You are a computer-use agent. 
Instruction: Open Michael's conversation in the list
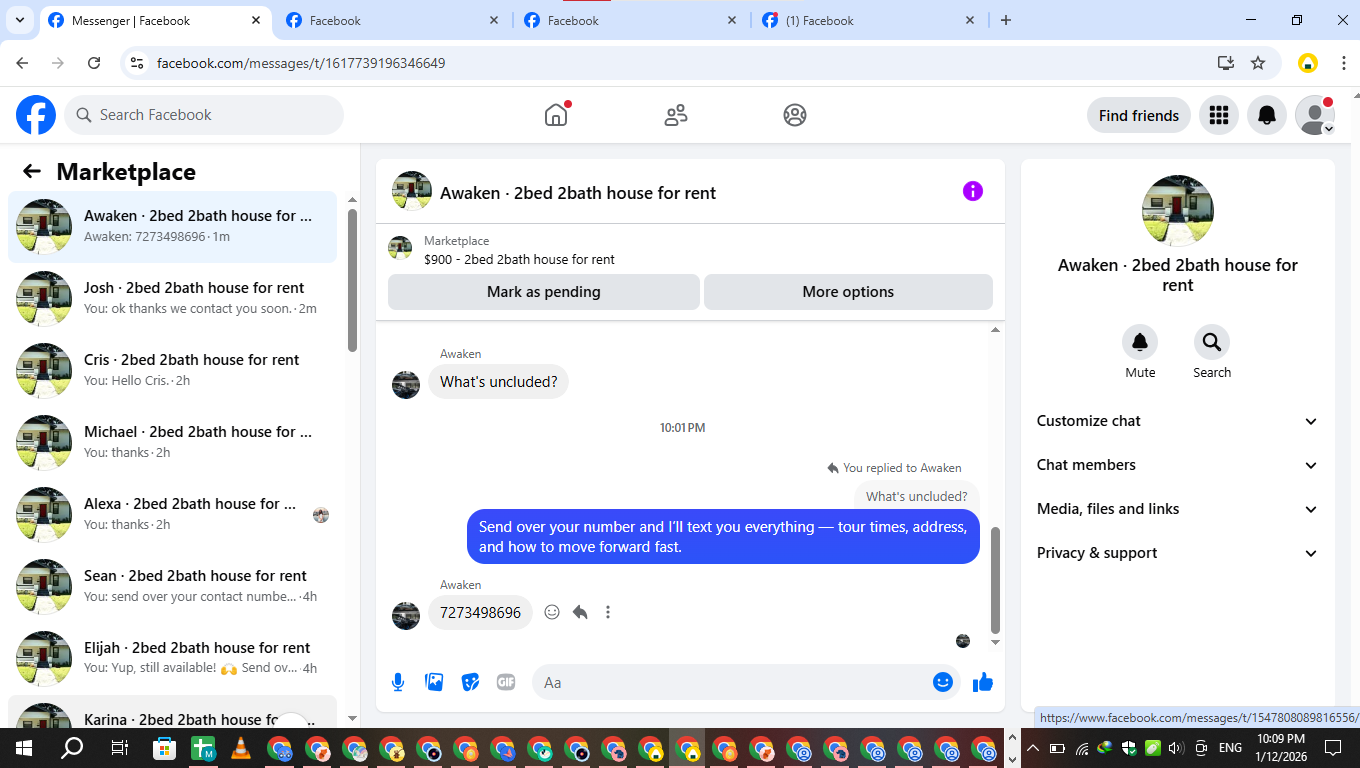pos(172,442)
